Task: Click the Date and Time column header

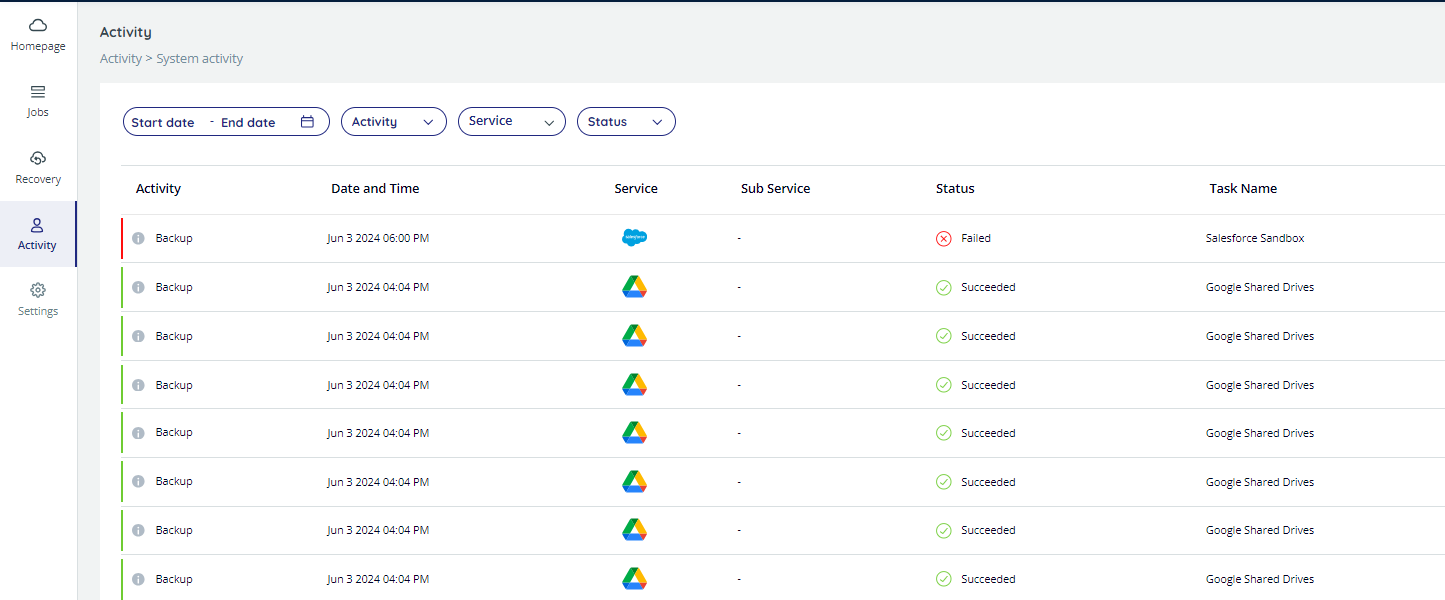Action: pyautogui.click(x=375, y=189)
